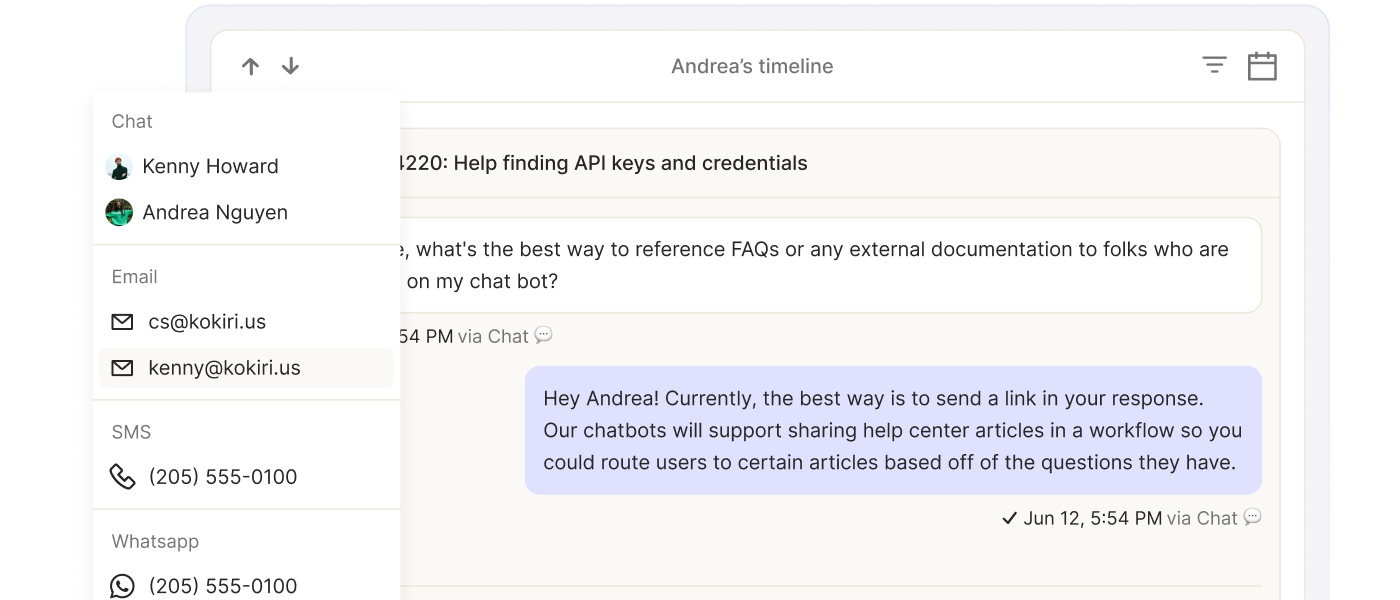Select Andrea Nguyen chat option
Image resolution: width=1400 pixels, height=600 pixels.
(215, 212)
